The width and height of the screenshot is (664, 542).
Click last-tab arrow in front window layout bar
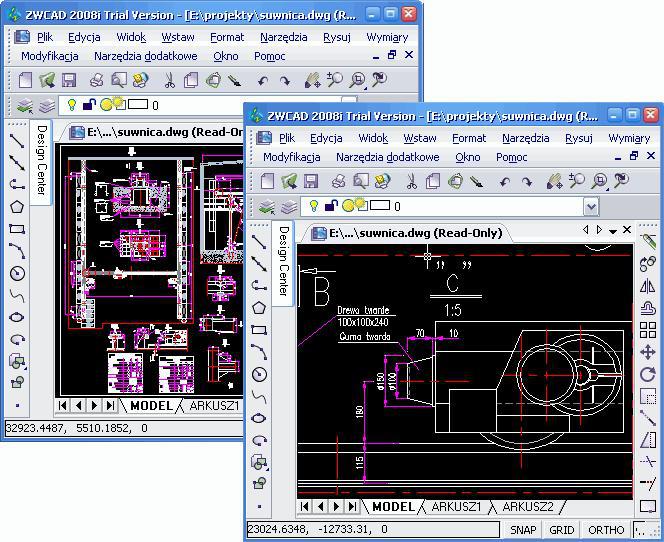pos(352,506)
